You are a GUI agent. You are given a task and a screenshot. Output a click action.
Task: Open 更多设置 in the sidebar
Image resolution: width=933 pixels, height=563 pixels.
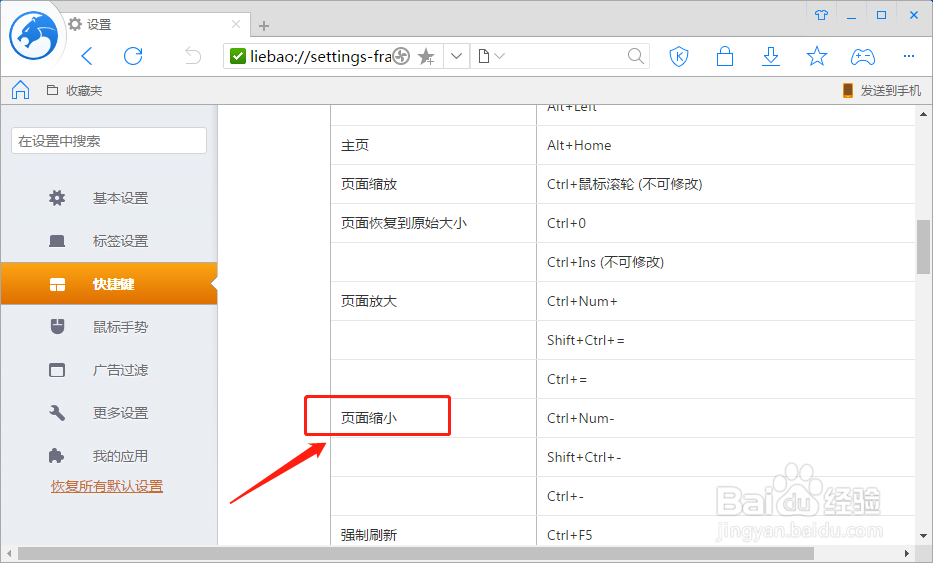point(109,413)
